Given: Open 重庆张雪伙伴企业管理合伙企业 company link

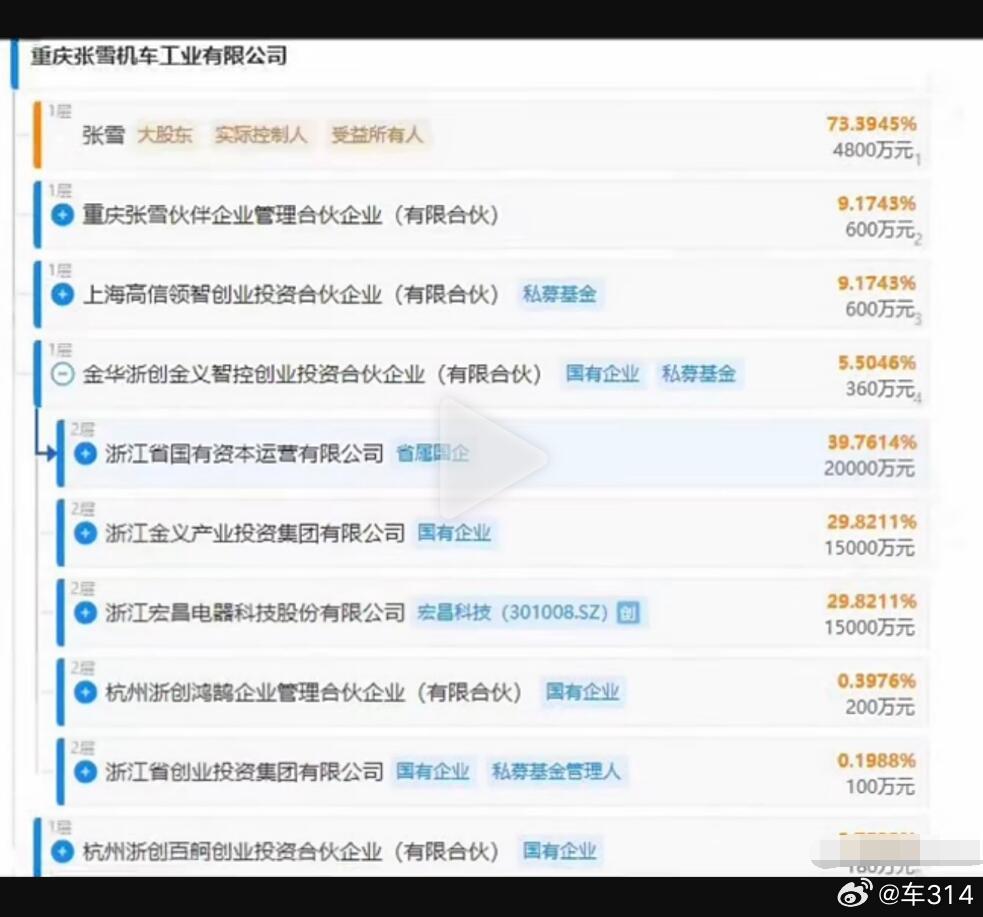Looking at the screenshot, I should (x=291, y=215).
